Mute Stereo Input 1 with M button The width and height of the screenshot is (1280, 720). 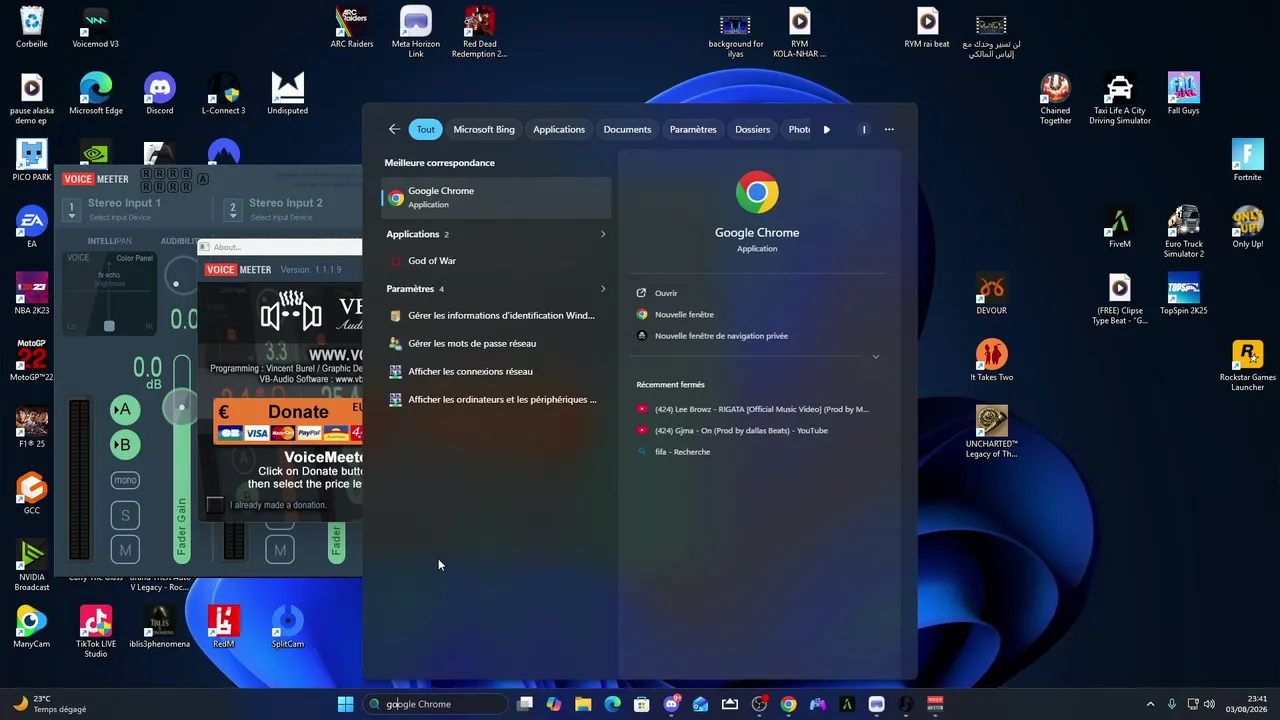click(125, 550)
